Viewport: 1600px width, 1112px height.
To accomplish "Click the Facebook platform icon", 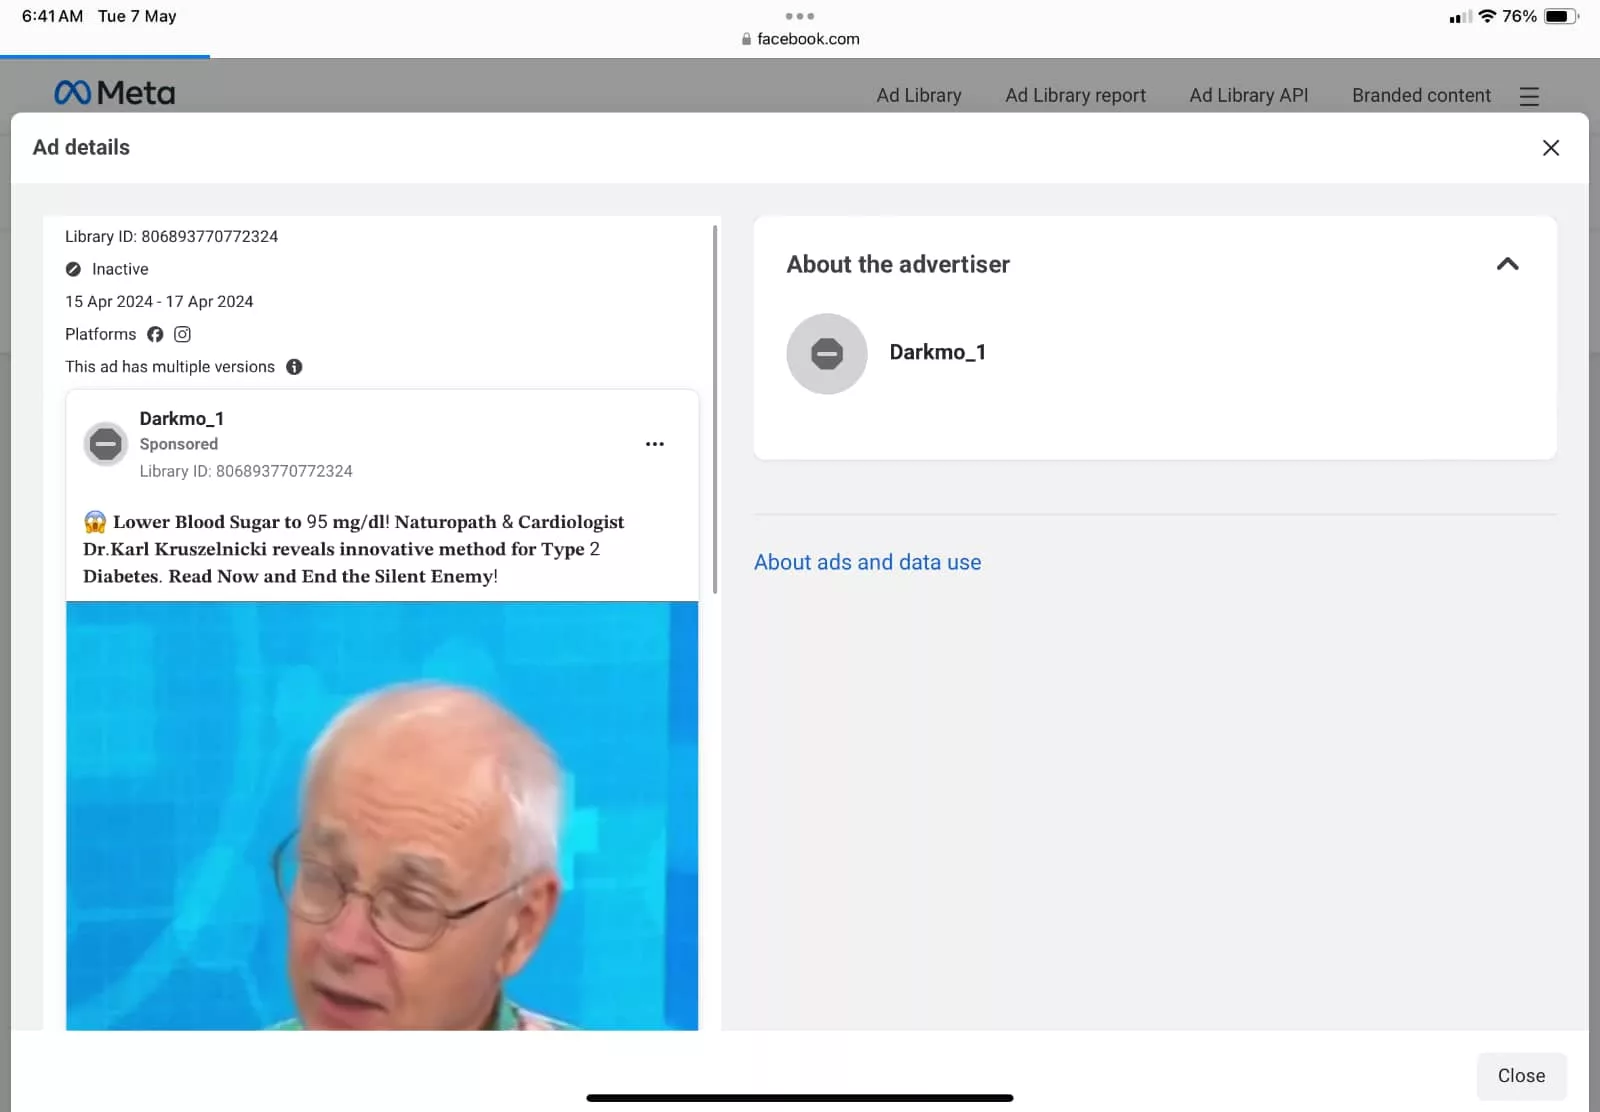I will point(155,334).
